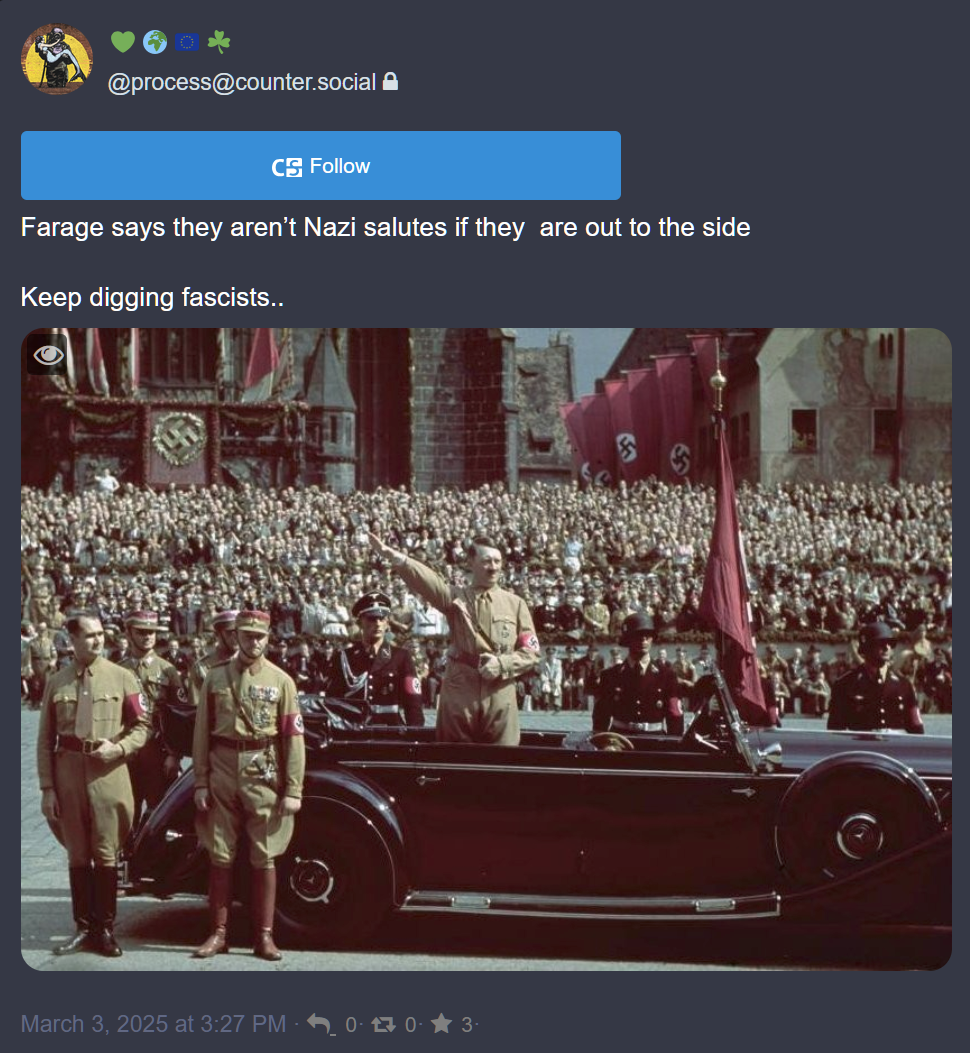Click the CS logo on the Follow button
The height and width of the screenshot is (1053, 970).
[x=287, y=167]
